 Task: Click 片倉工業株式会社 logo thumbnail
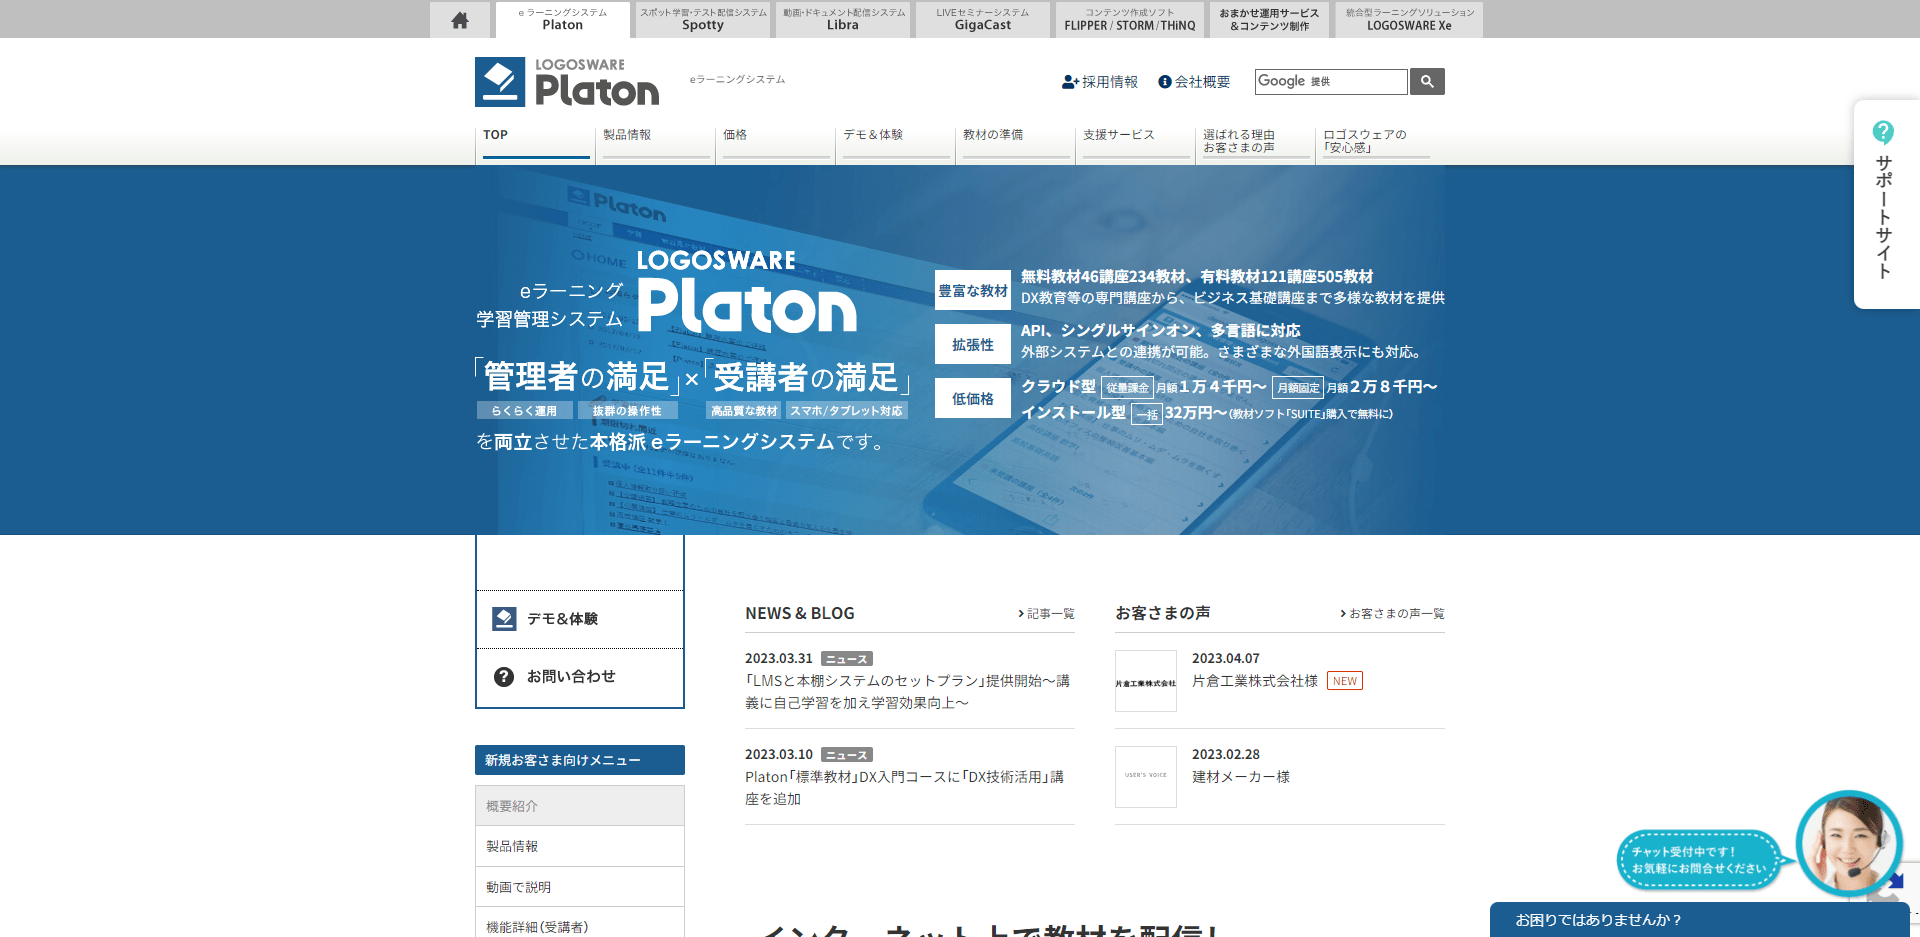pyautogui.click(x=1146, y=681)
